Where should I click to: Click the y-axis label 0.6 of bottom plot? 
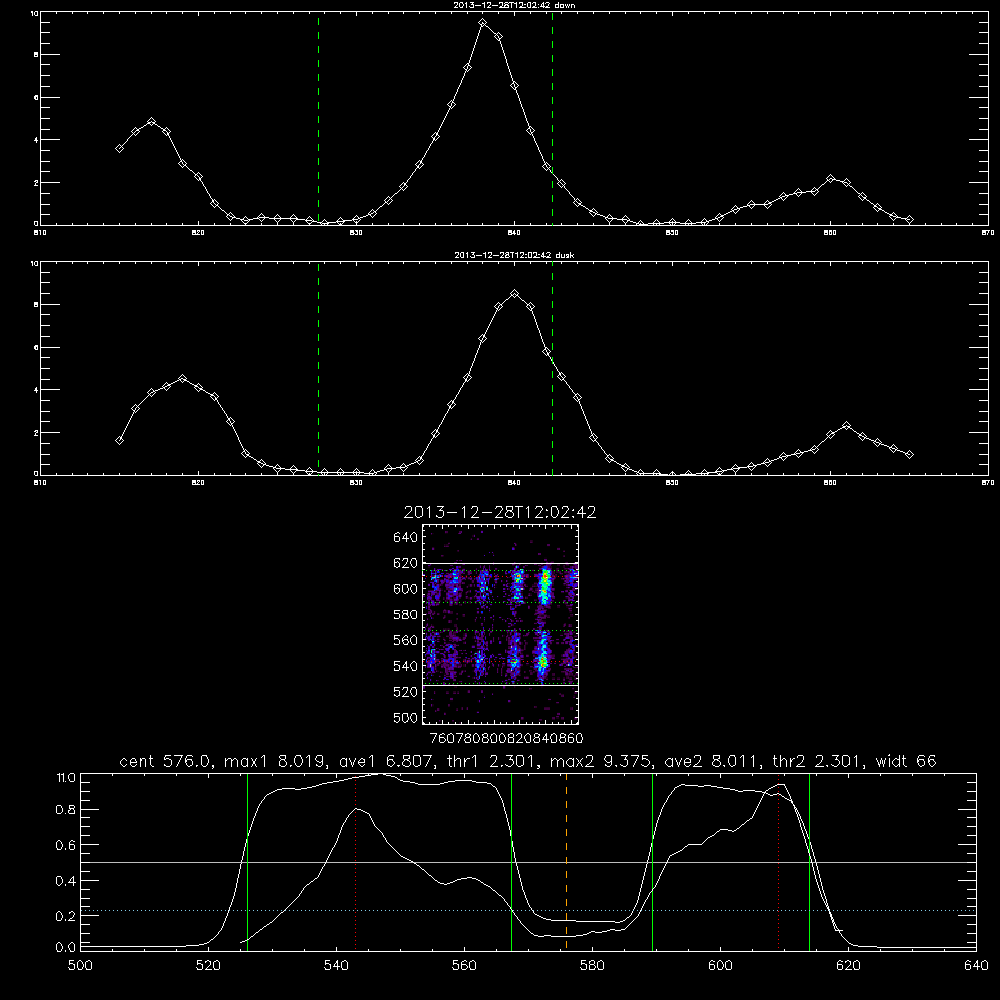[x=66, y=846]
